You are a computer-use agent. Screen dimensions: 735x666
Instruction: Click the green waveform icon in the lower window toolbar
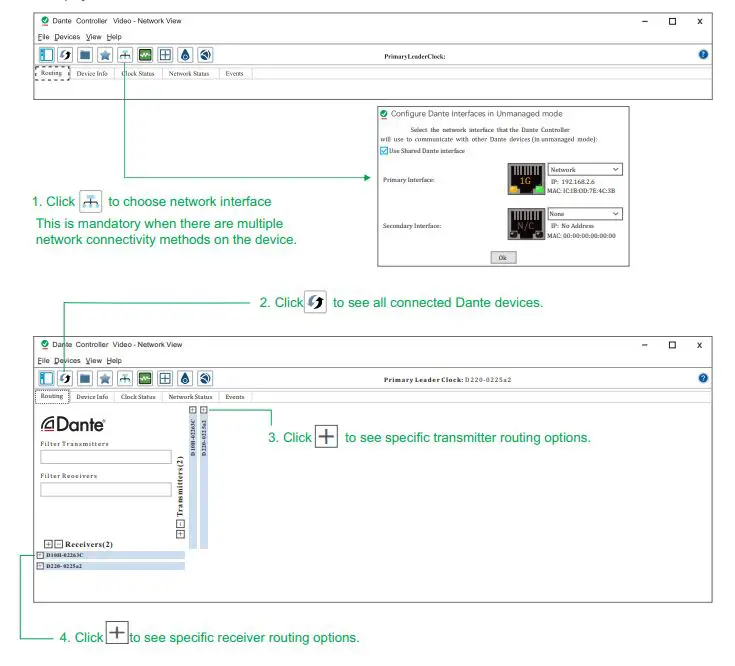pos(145,378)
